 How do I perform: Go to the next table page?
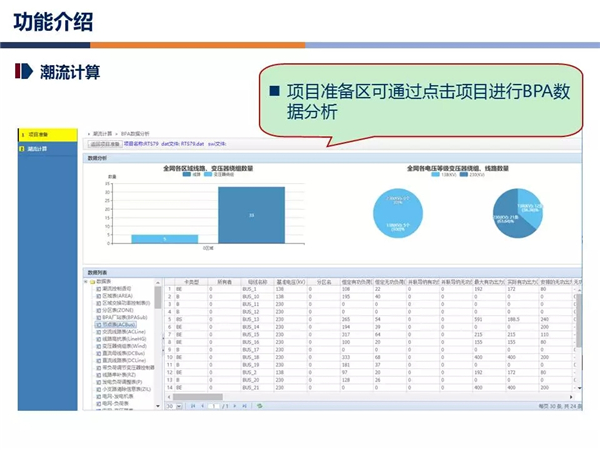click(236, 406)
